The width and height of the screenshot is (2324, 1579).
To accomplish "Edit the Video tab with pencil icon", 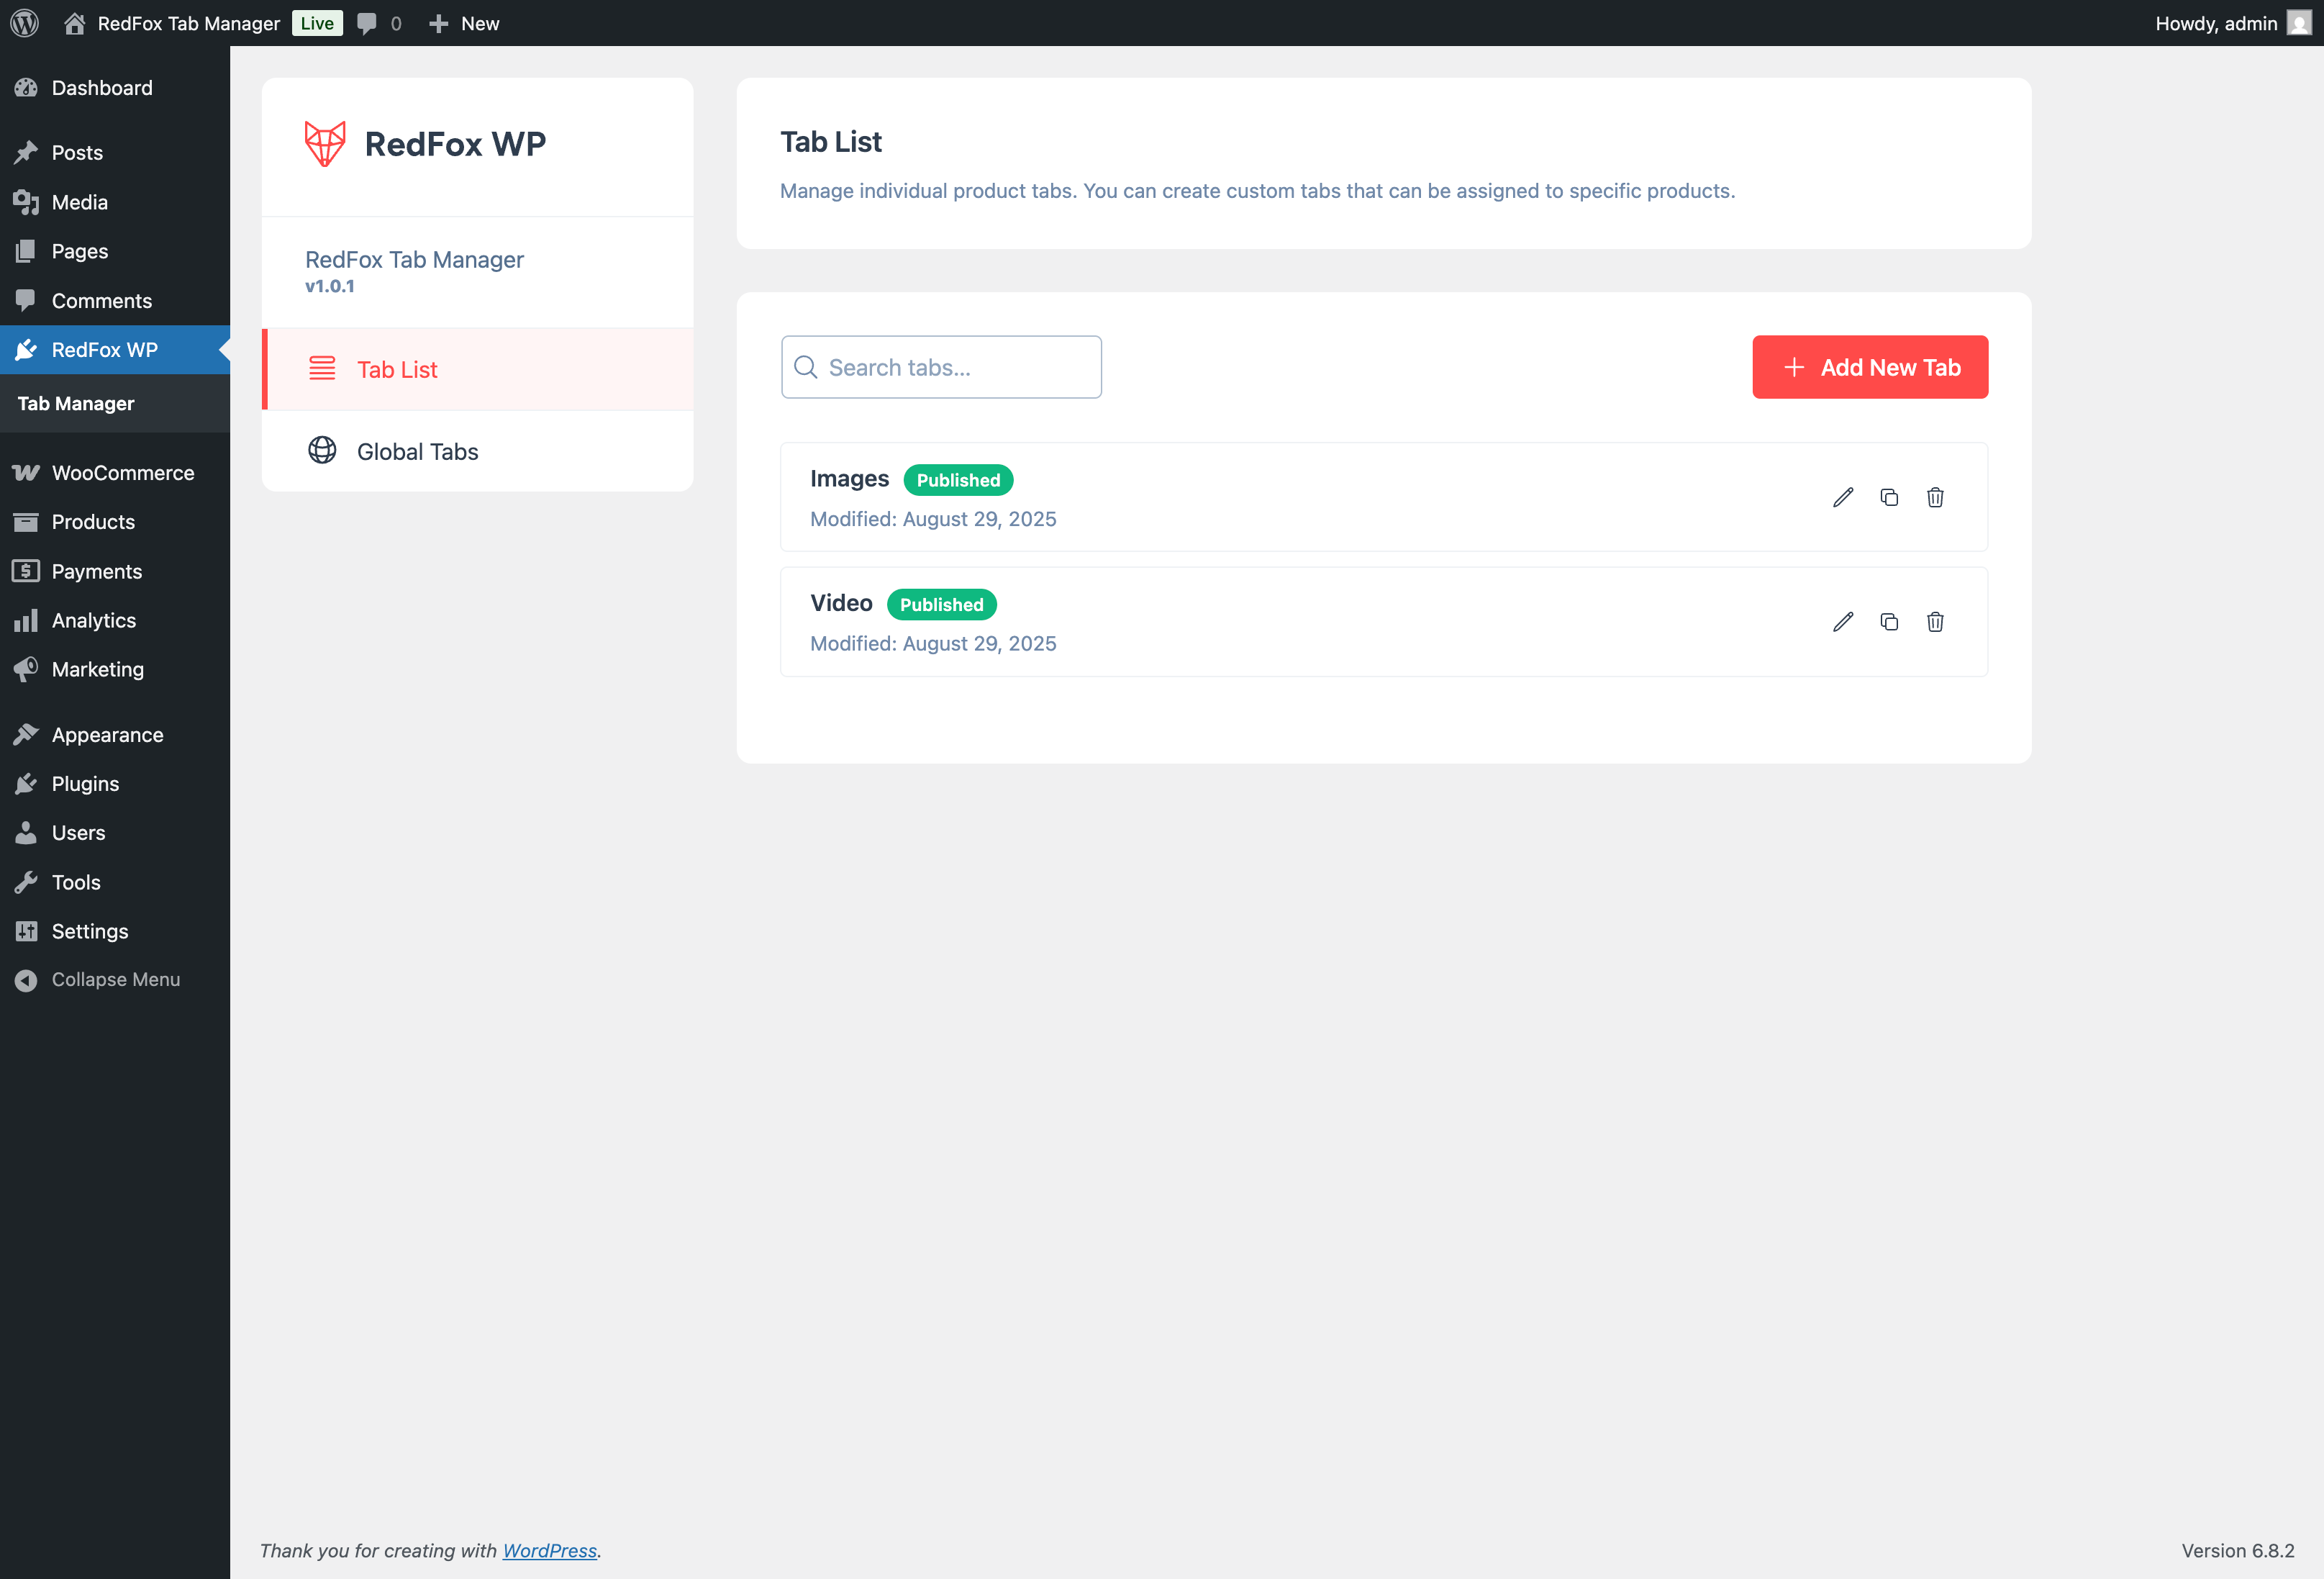I will click(1842, 622).
